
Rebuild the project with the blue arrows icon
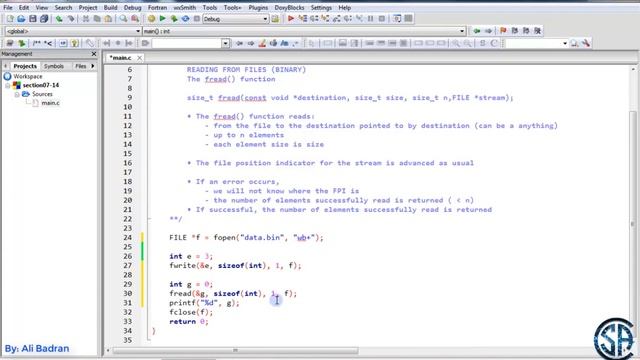tap(185, 19)
